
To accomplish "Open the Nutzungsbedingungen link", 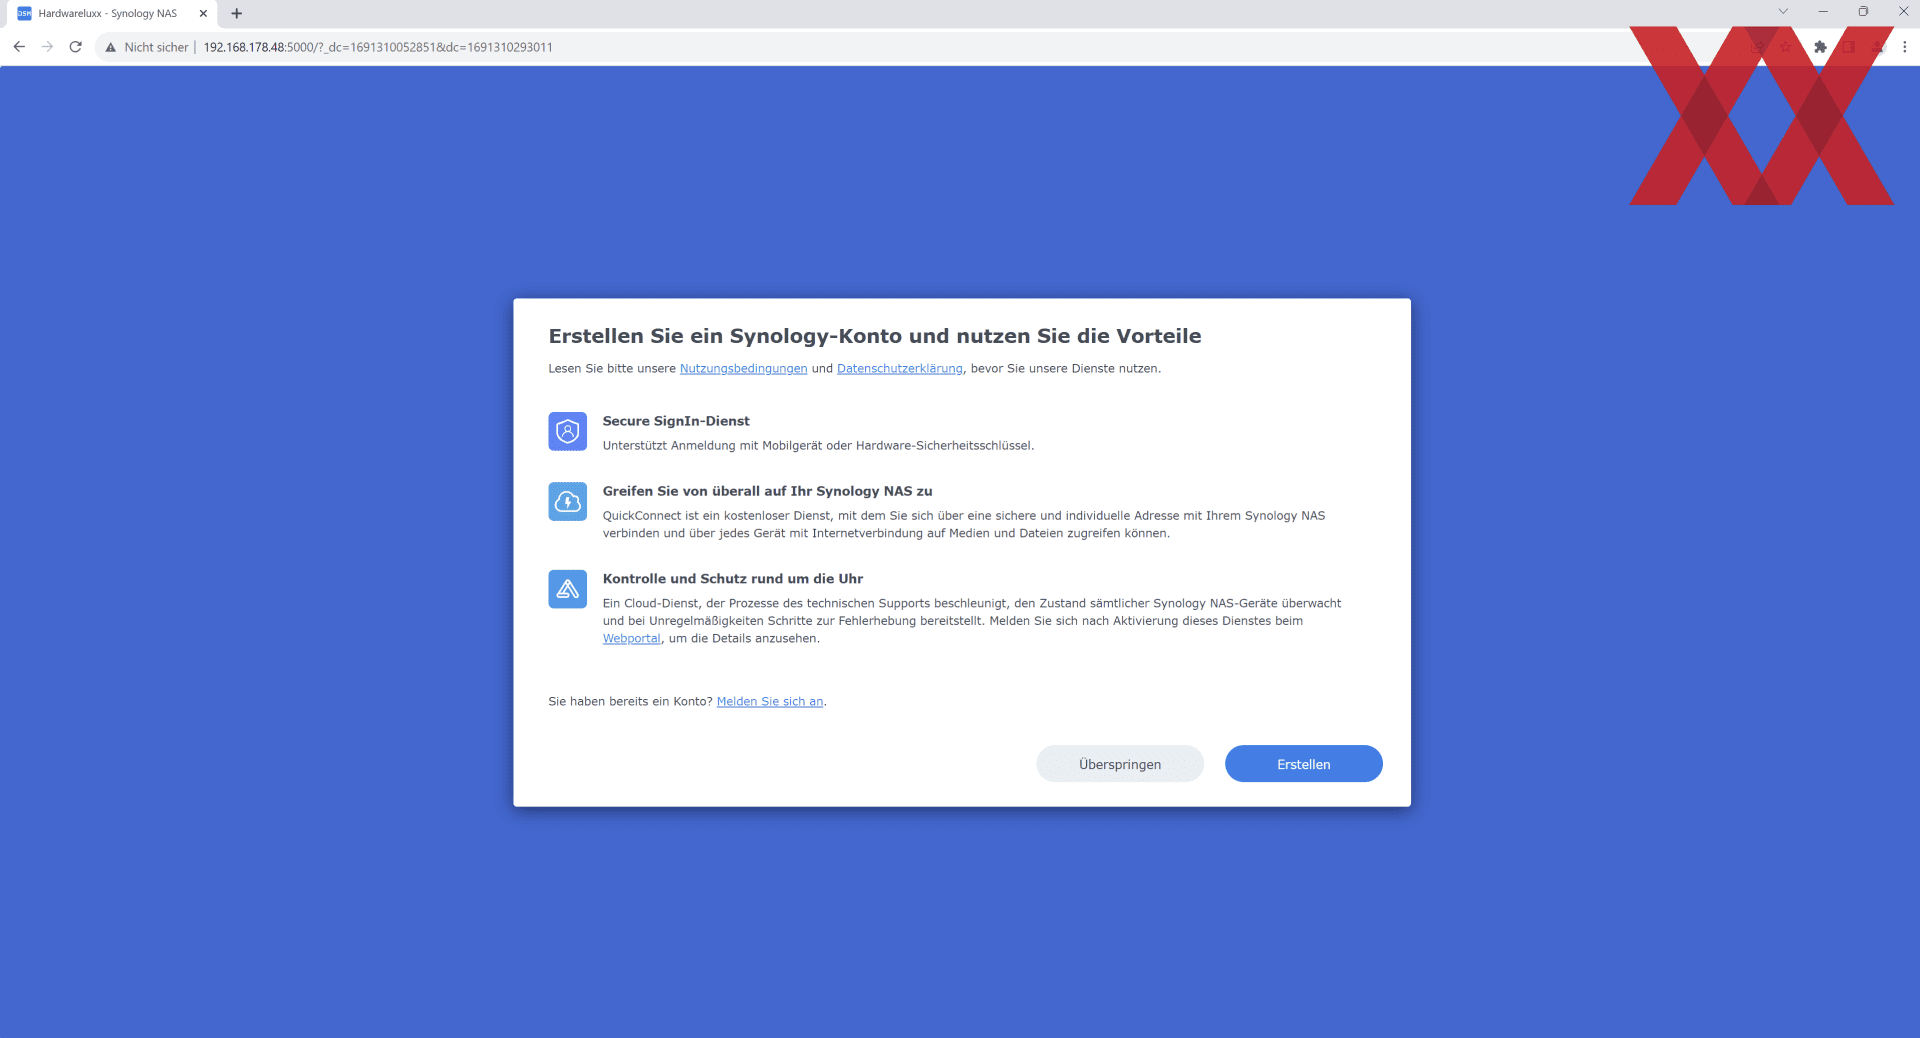I will [x=743, y=369].
